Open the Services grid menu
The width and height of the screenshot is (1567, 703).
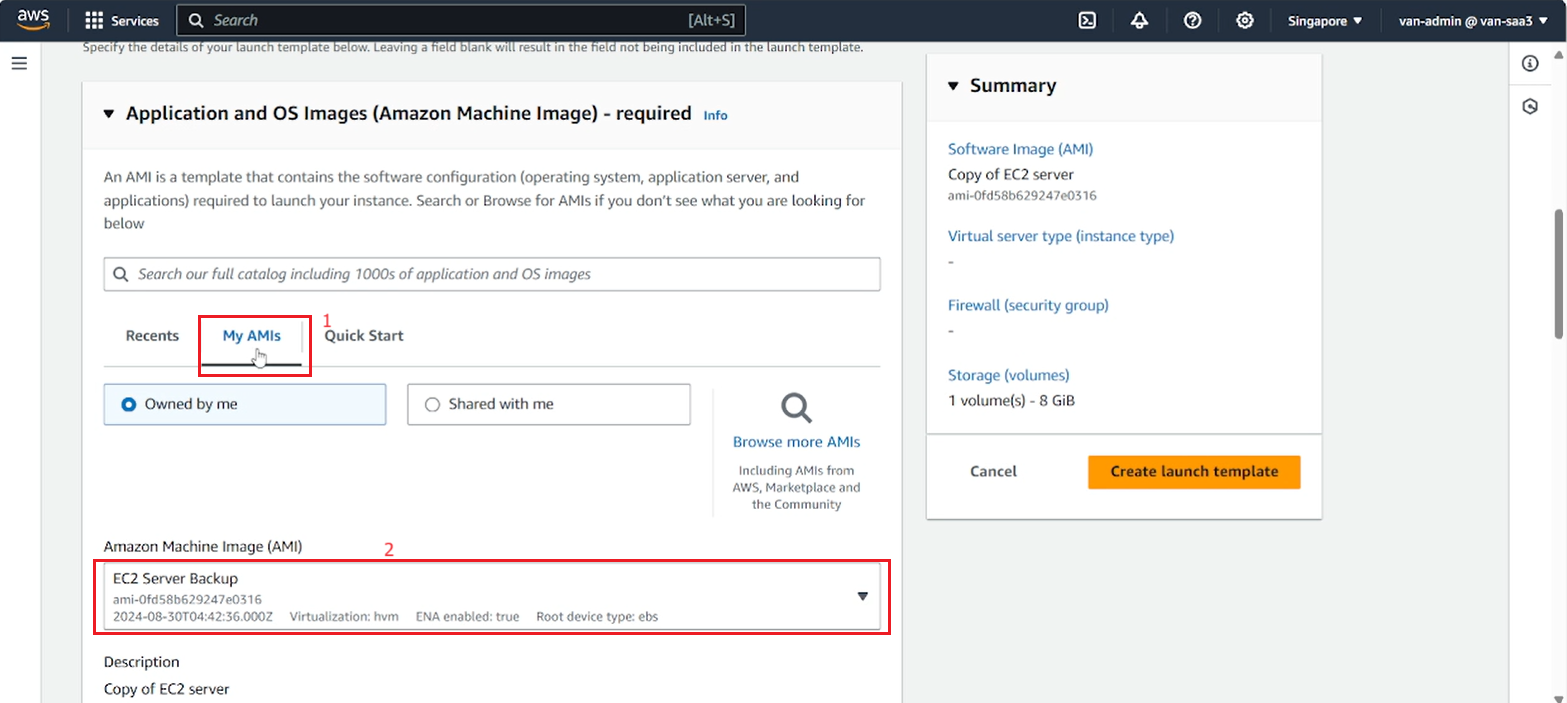coord(95,20)
